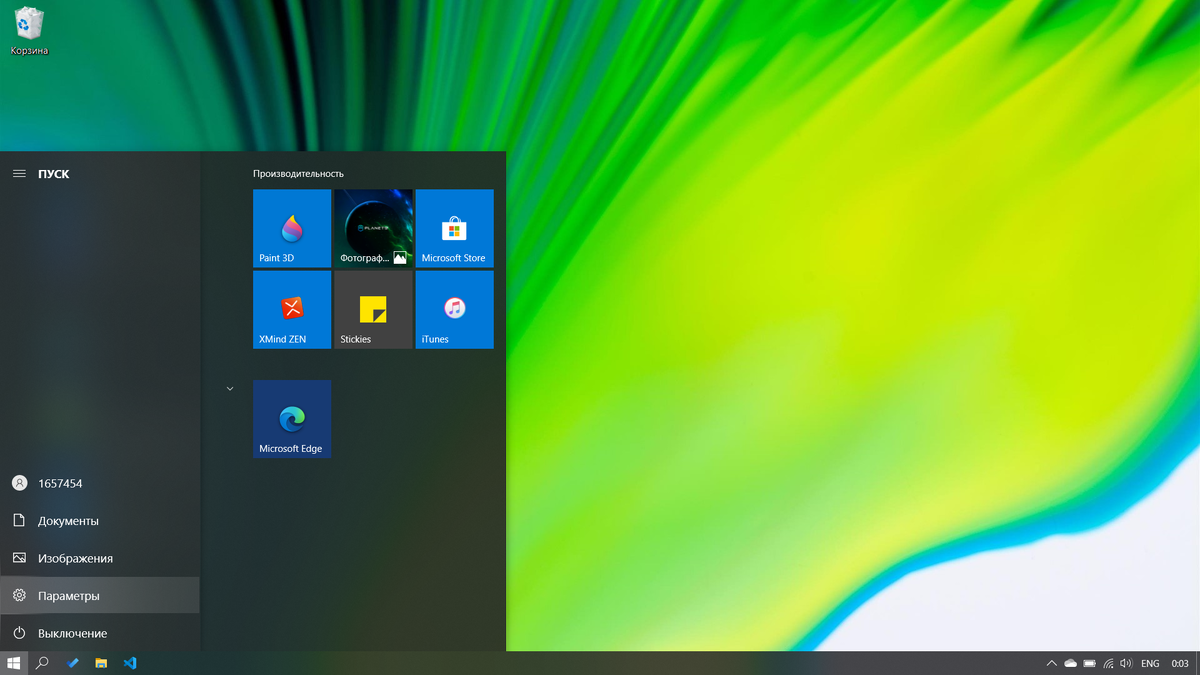
Task: Click the Выключение power option
Action: point(100,633)
